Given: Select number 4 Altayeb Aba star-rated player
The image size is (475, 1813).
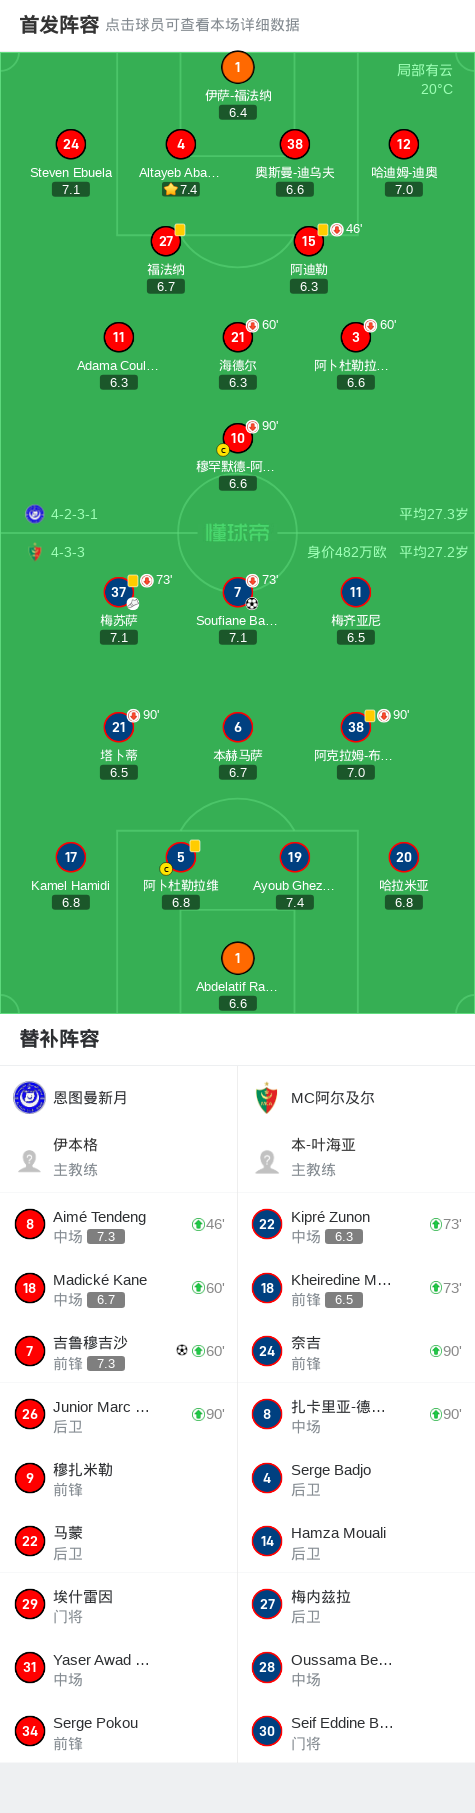Looking at the screenshot, I should 181,144.
